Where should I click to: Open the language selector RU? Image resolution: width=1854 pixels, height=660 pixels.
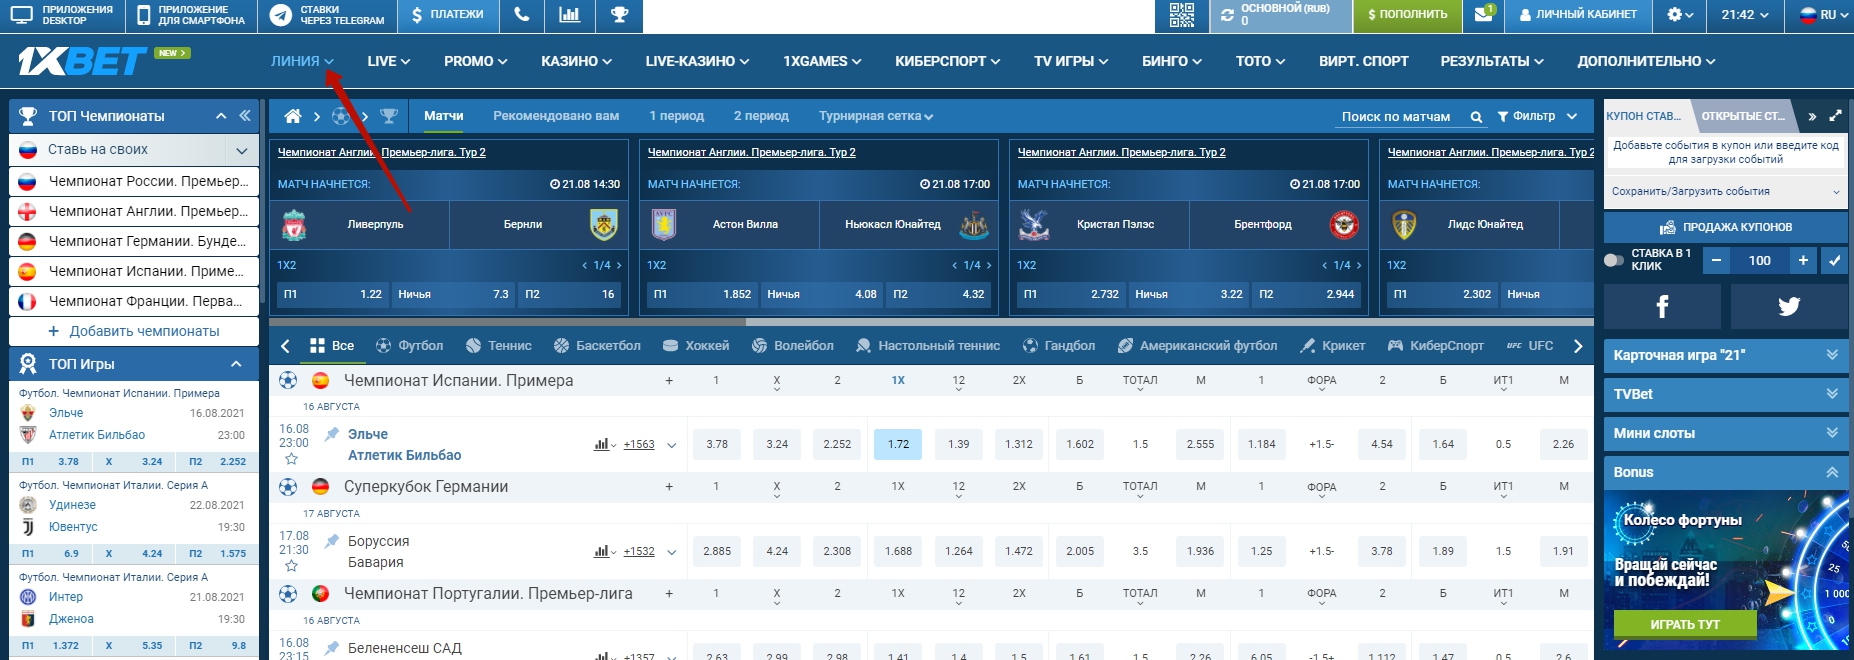[1825, 15]
